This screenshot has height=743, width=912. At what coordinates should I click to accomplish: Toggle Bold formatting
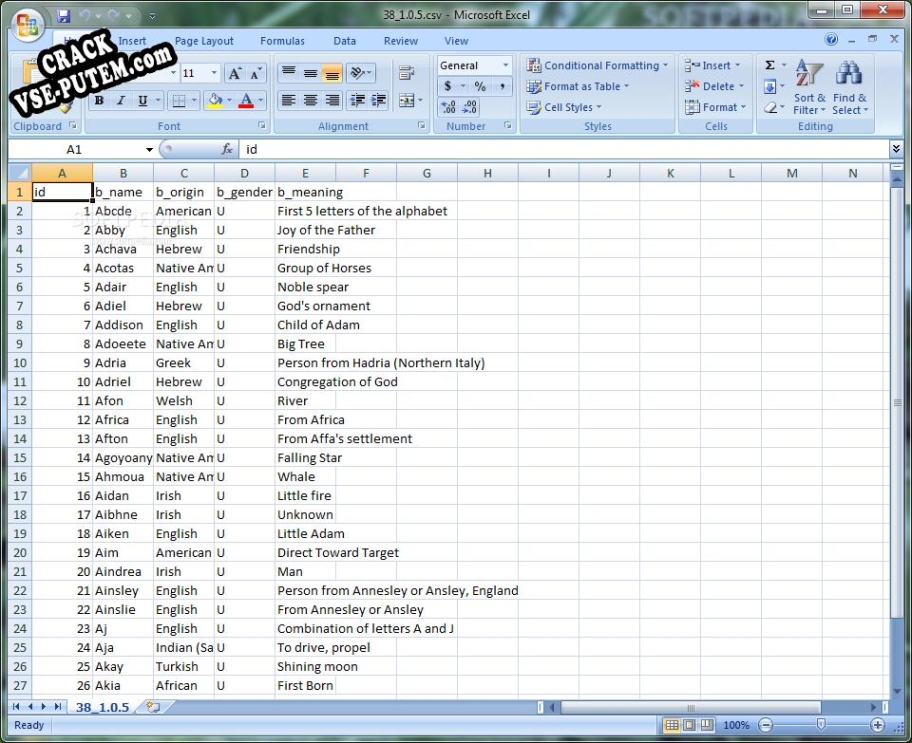pyautogui.click(x=99, y=101)
